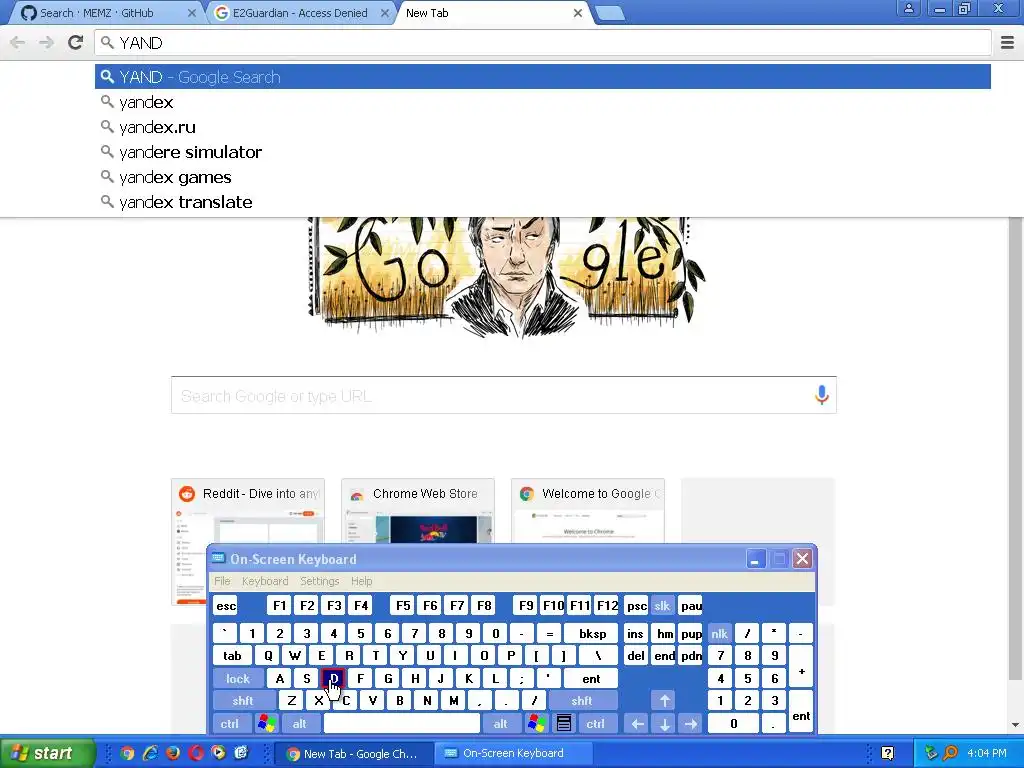1024x768 pixels.
Task: Click the left arrow key on the keyboard
Action: pyautogui.click(x=637, y=724)
